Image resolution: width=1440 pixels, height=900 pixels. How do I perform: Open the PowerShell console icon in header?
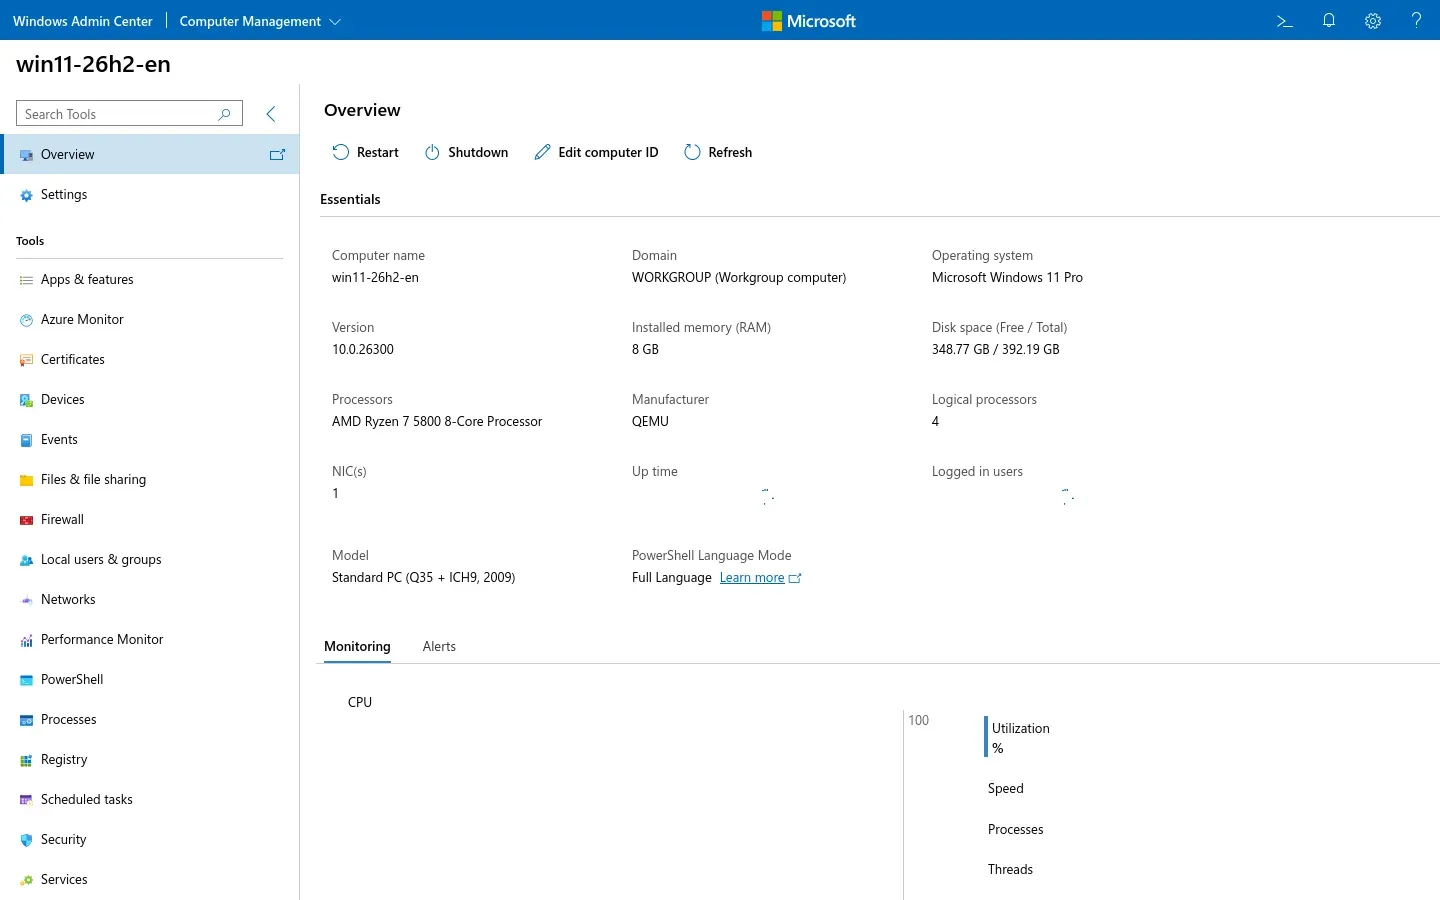[1285, 21]
